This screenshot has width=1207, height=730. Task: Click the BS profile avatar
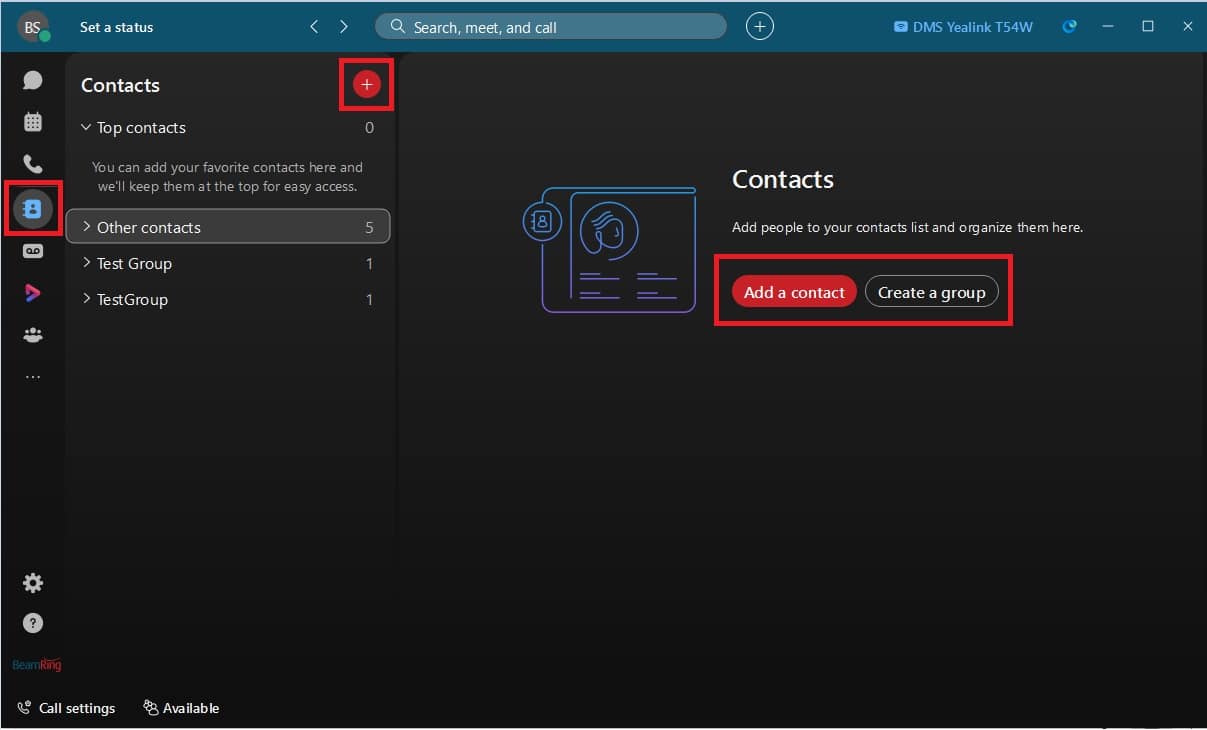tap(33, 27)
